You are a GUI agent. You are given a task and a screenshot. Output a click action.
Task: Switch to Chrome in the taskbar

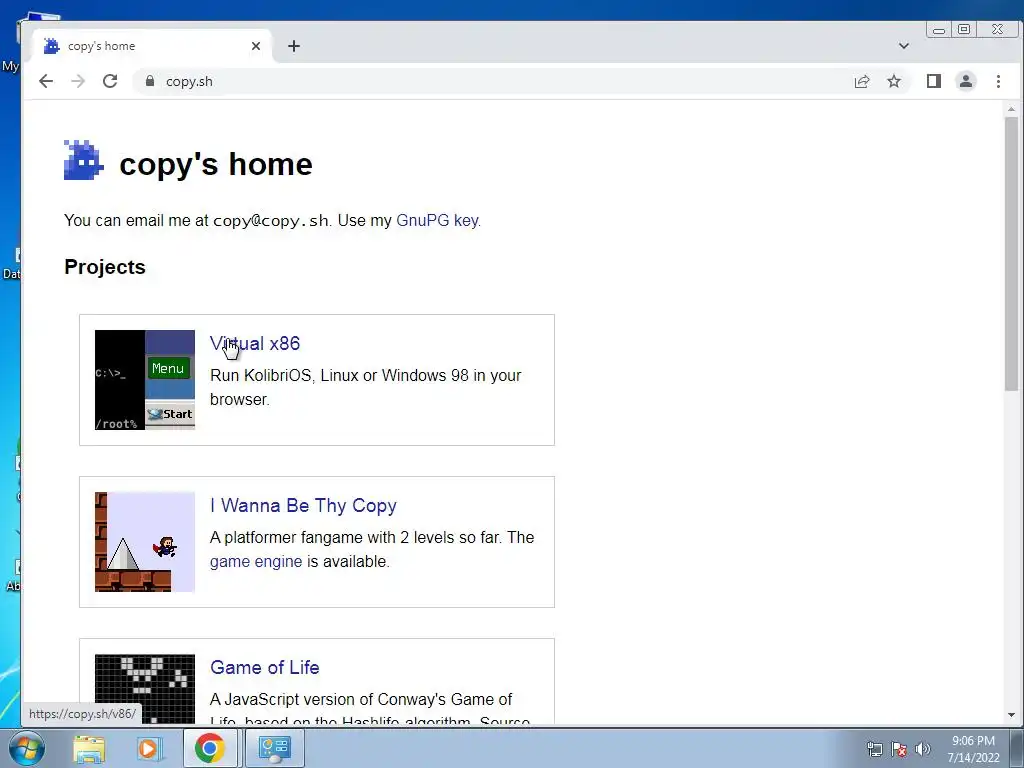[x=209, y=748]
